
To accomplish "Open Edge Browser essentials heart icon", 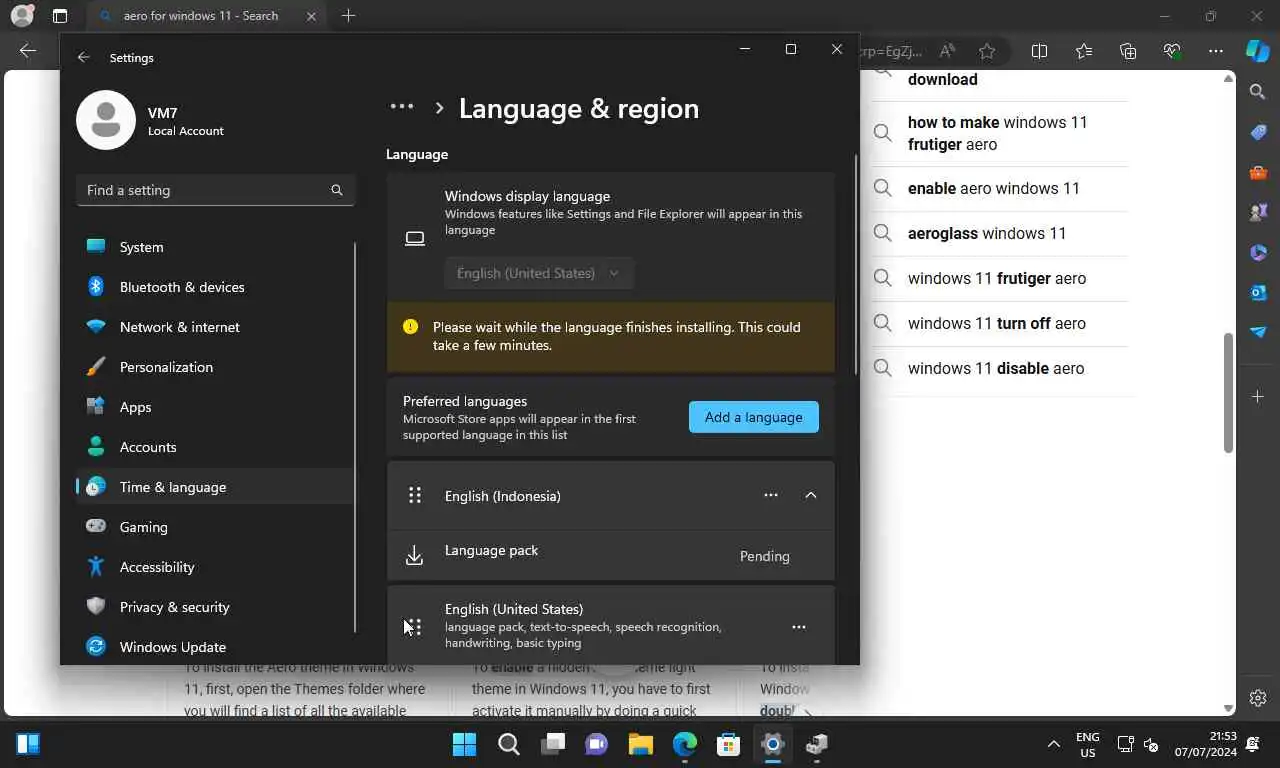I will coord(1172,51).
